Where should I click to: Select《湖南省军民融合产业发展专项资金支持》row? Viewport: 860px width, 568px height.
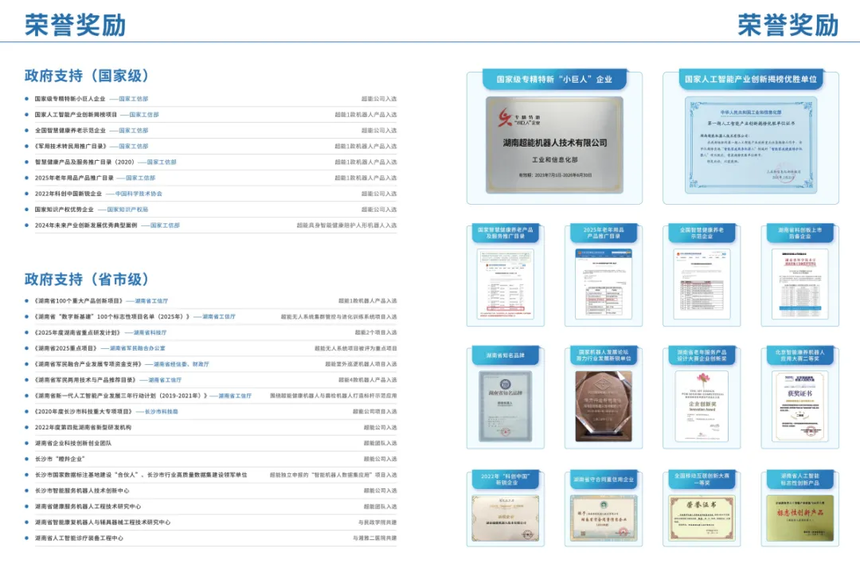click(x=211, y=364)
